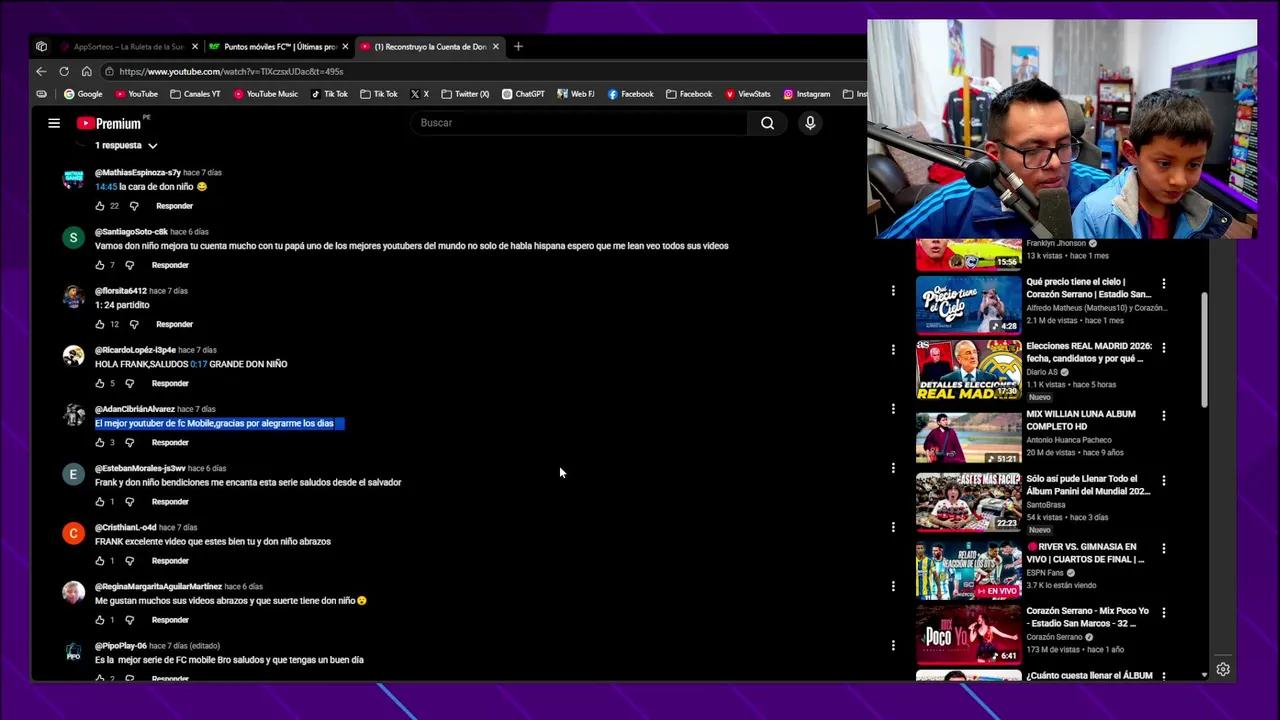
Task: Reply to EstebanMorales-js3wv comment
Action: pos(170,501)
